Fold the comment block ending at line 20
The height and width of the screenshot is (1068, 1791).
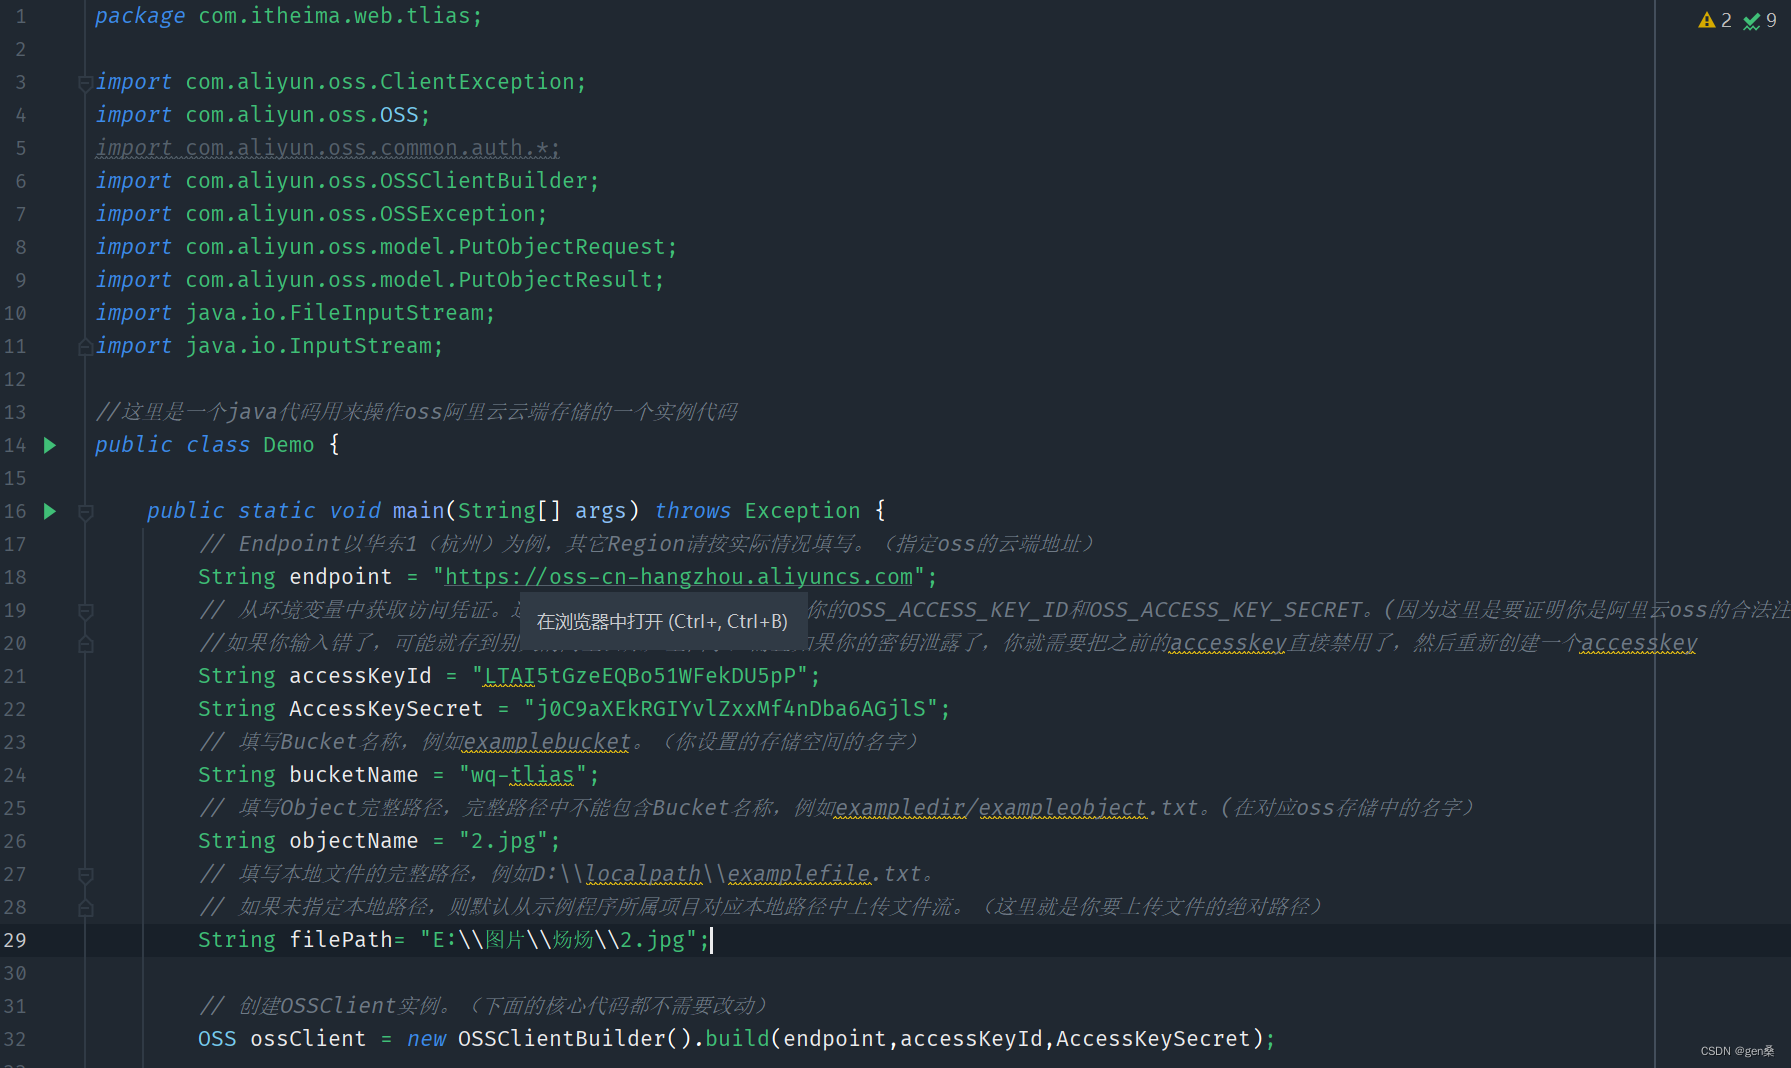coord(86,644)
